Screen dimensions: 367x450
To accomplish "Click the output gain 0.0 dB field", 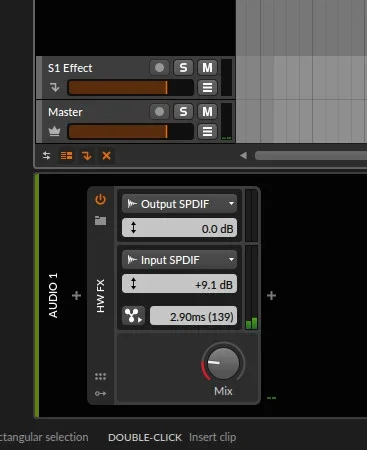I will (179, 228).
